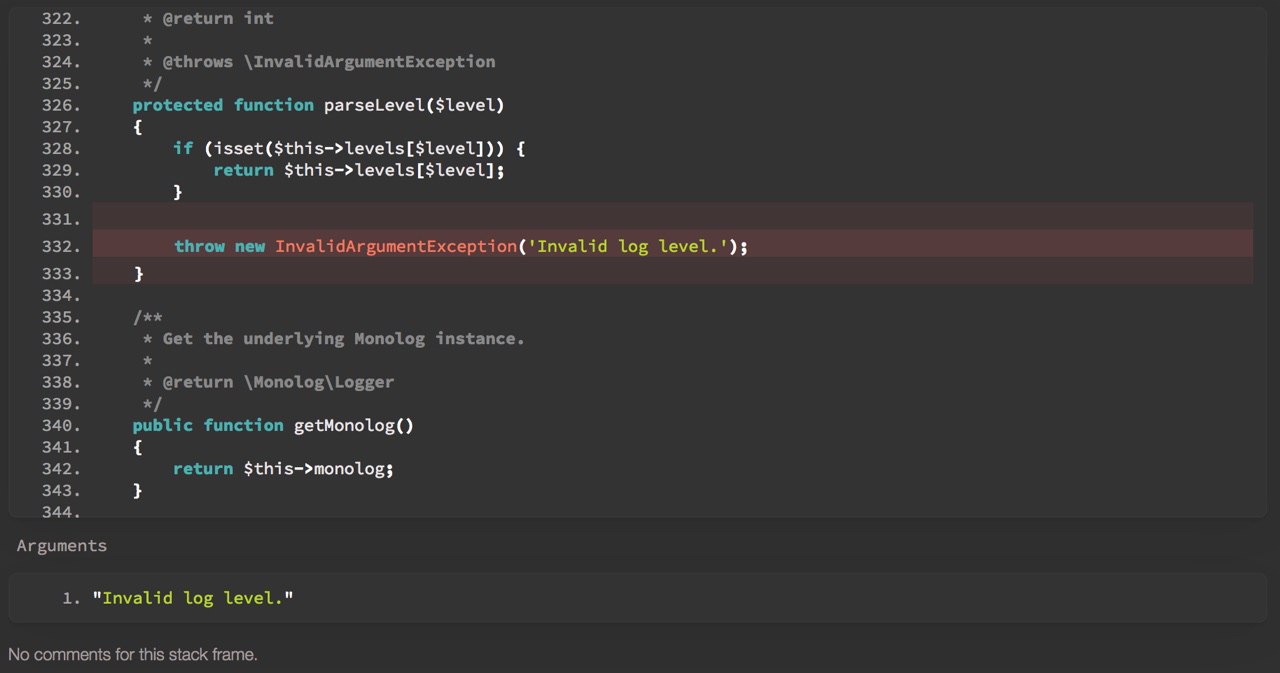1280x673 pixels.
Task: Click highlighted line number 333.
Action: [60, 274]
